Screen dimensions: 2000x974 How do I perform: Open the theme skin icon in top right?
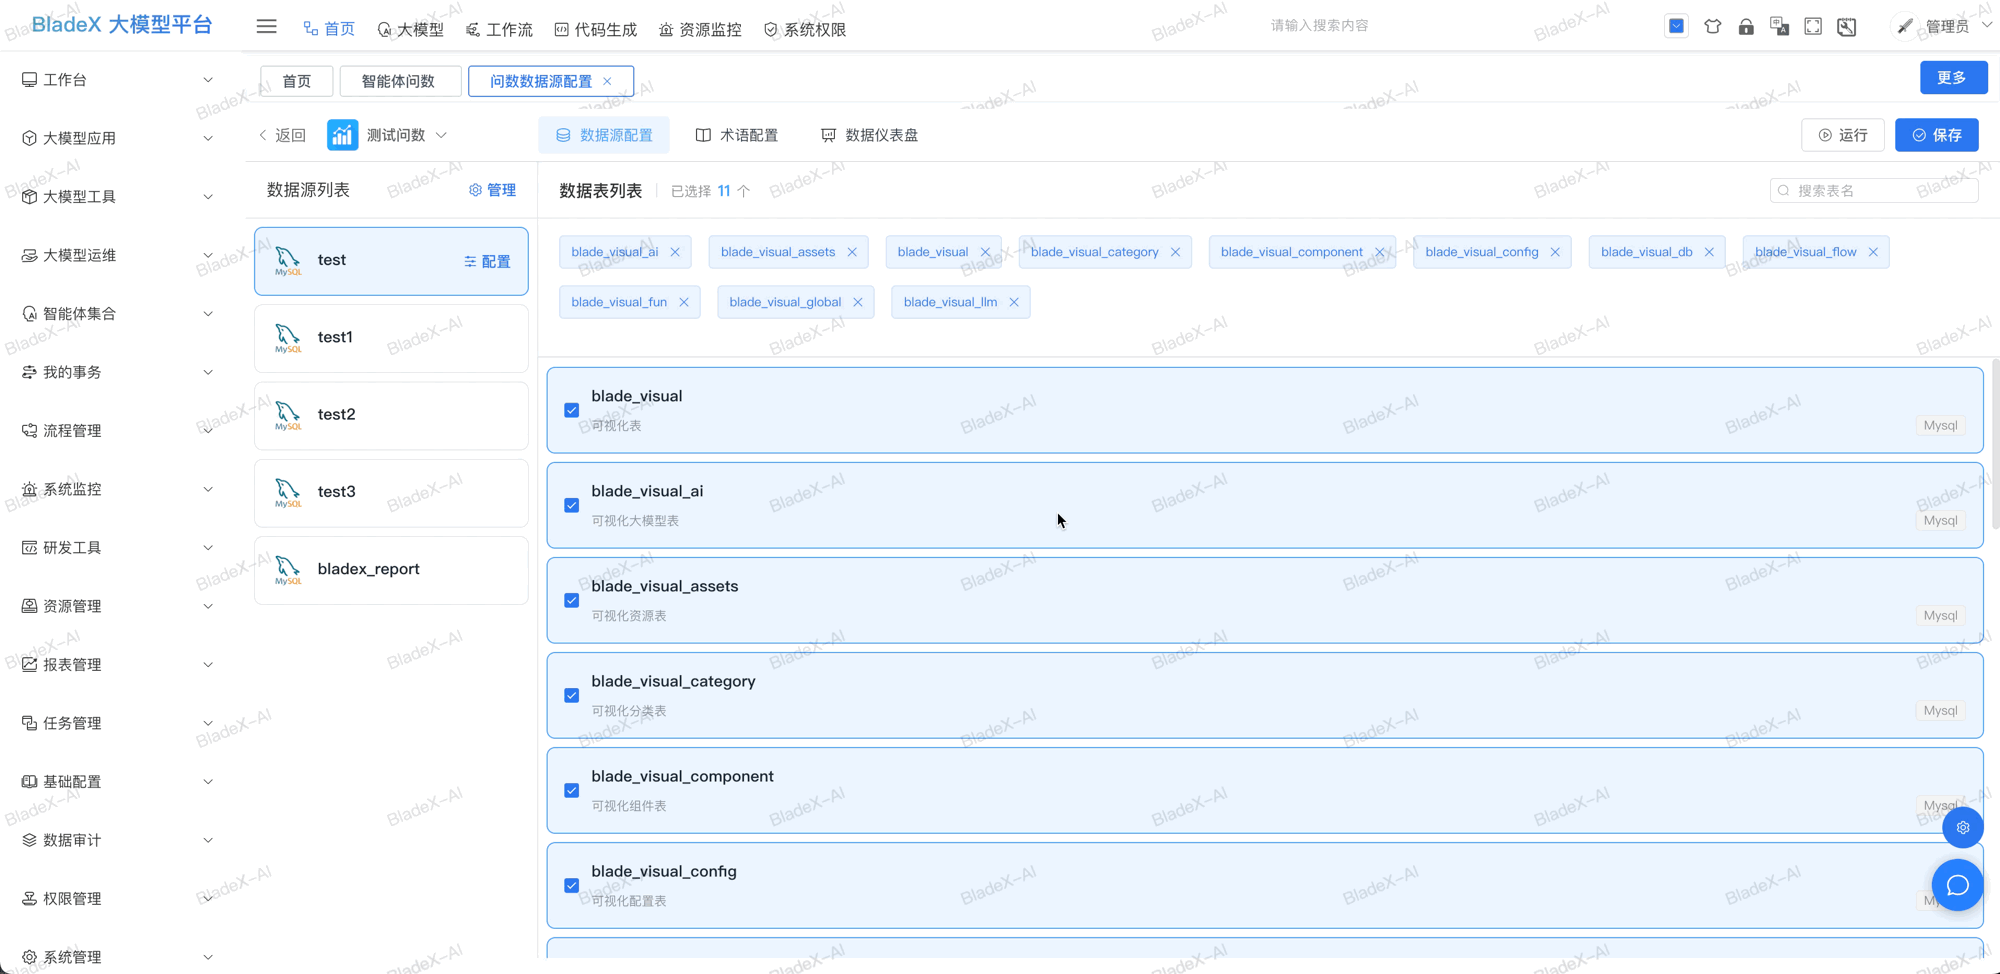pos(1713,26)
